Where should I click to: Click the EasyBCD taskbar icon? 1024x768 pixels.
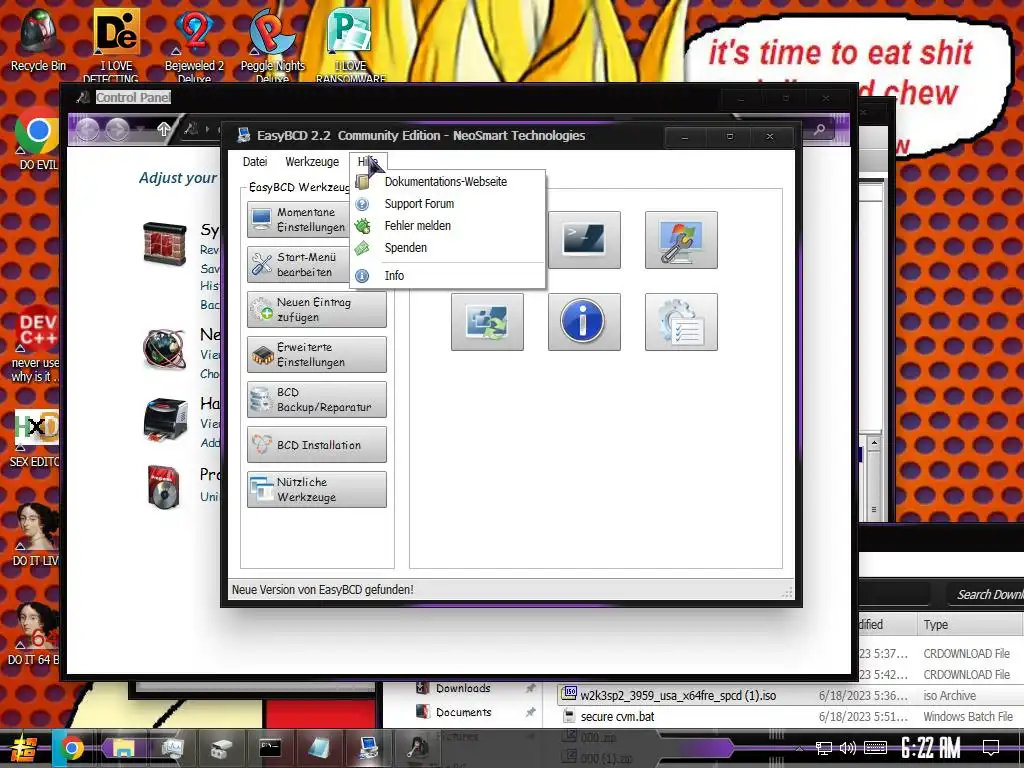point(368,748)
